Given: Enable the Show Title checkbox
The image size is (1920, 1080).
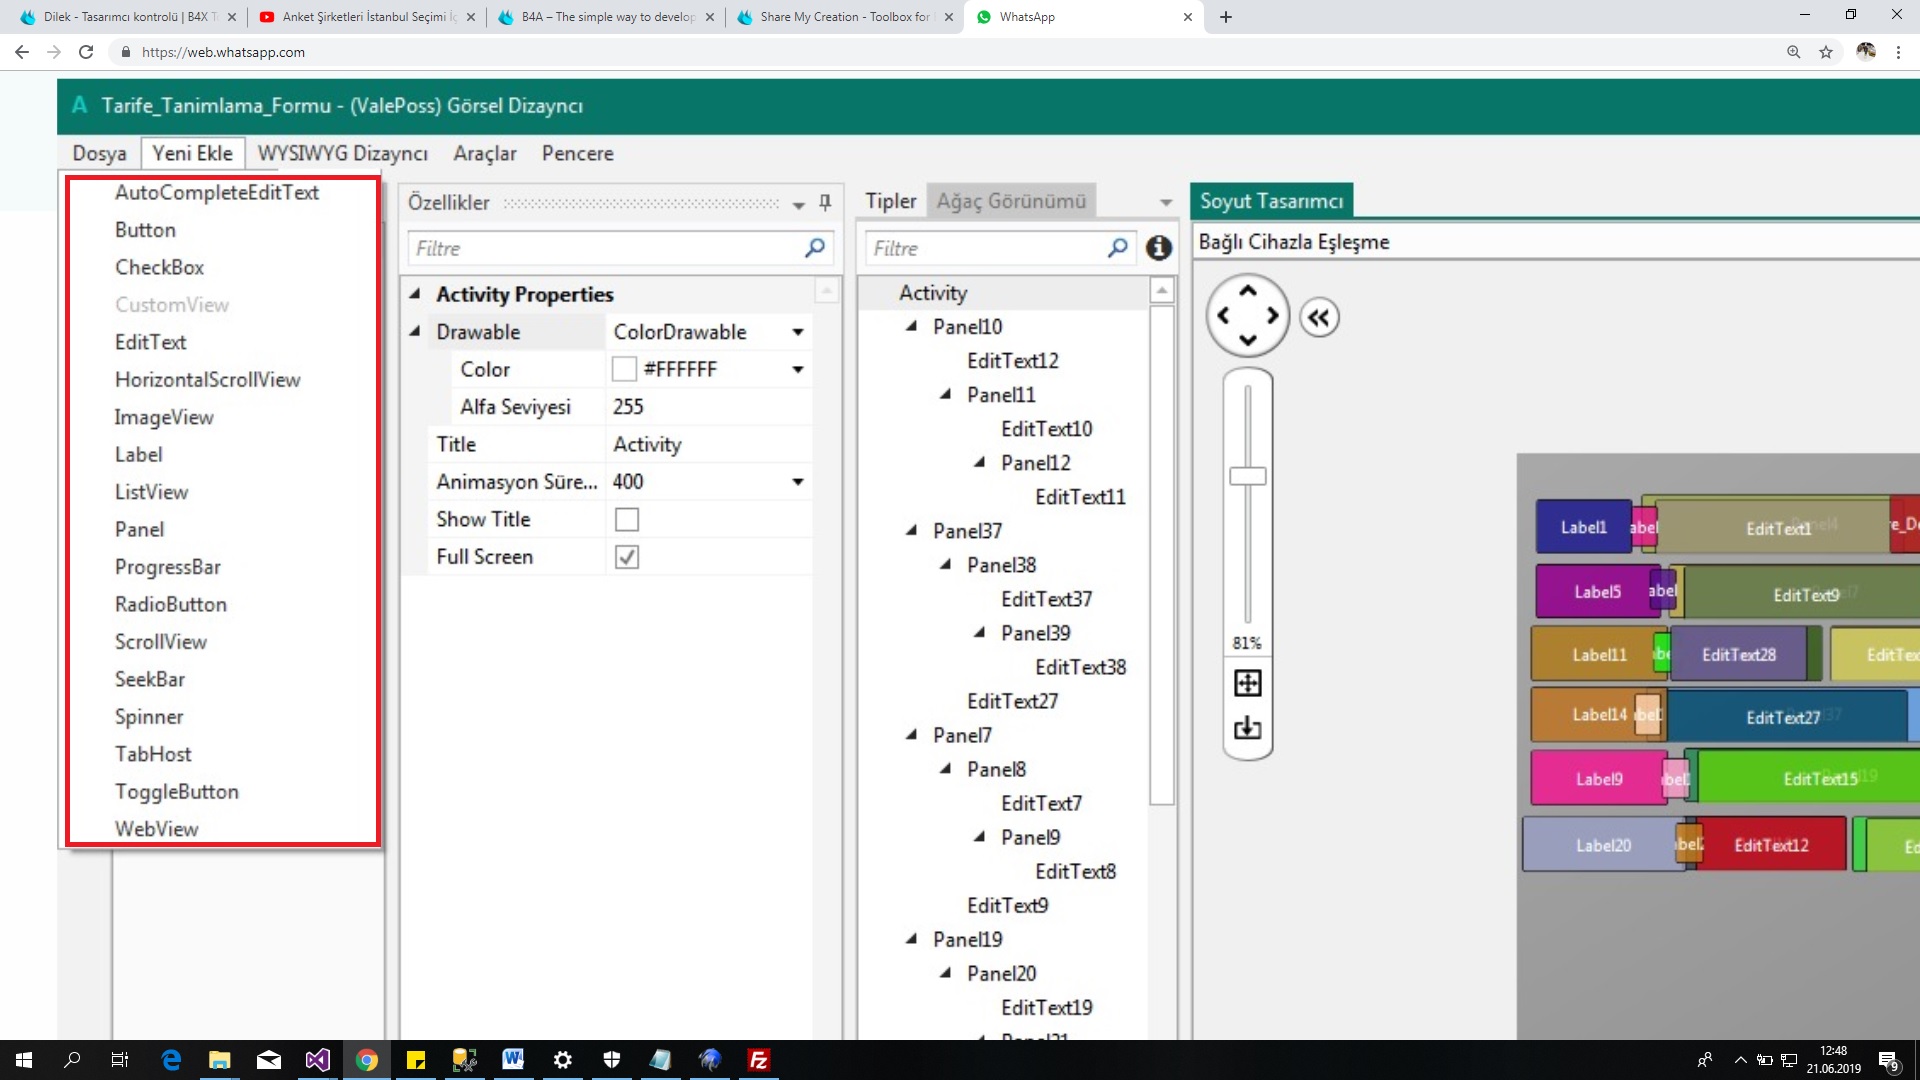Looking at the screenshot, I should 626,519.
